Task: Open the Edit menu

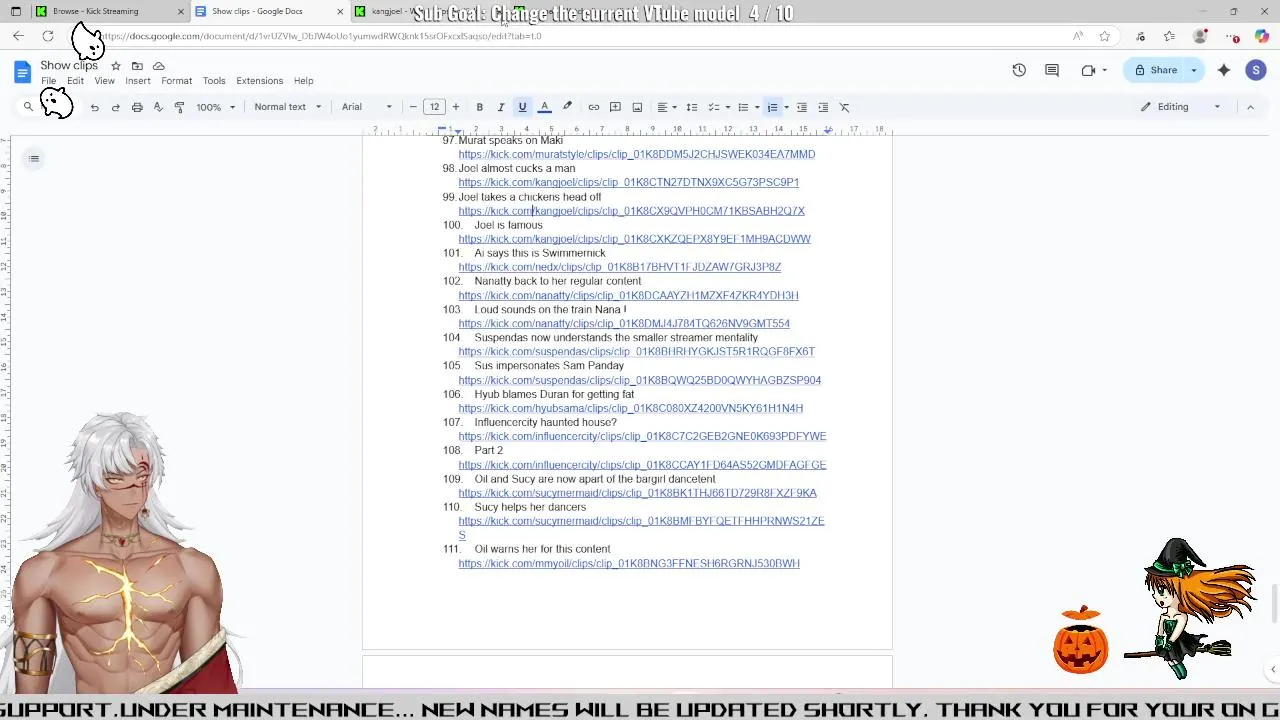Action: (x=75, y=81)
